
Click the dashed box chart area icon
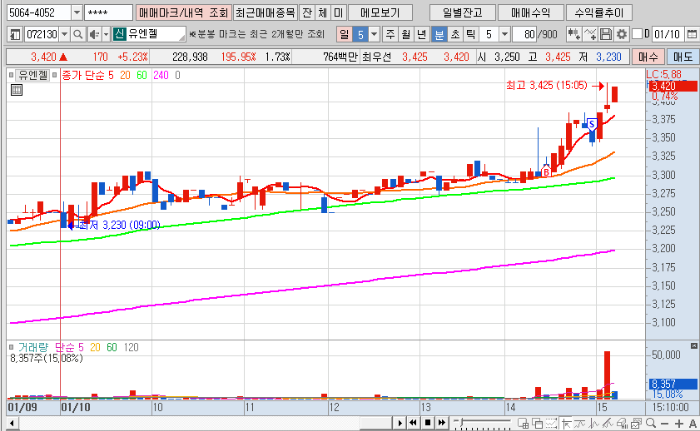click(552, 423)
